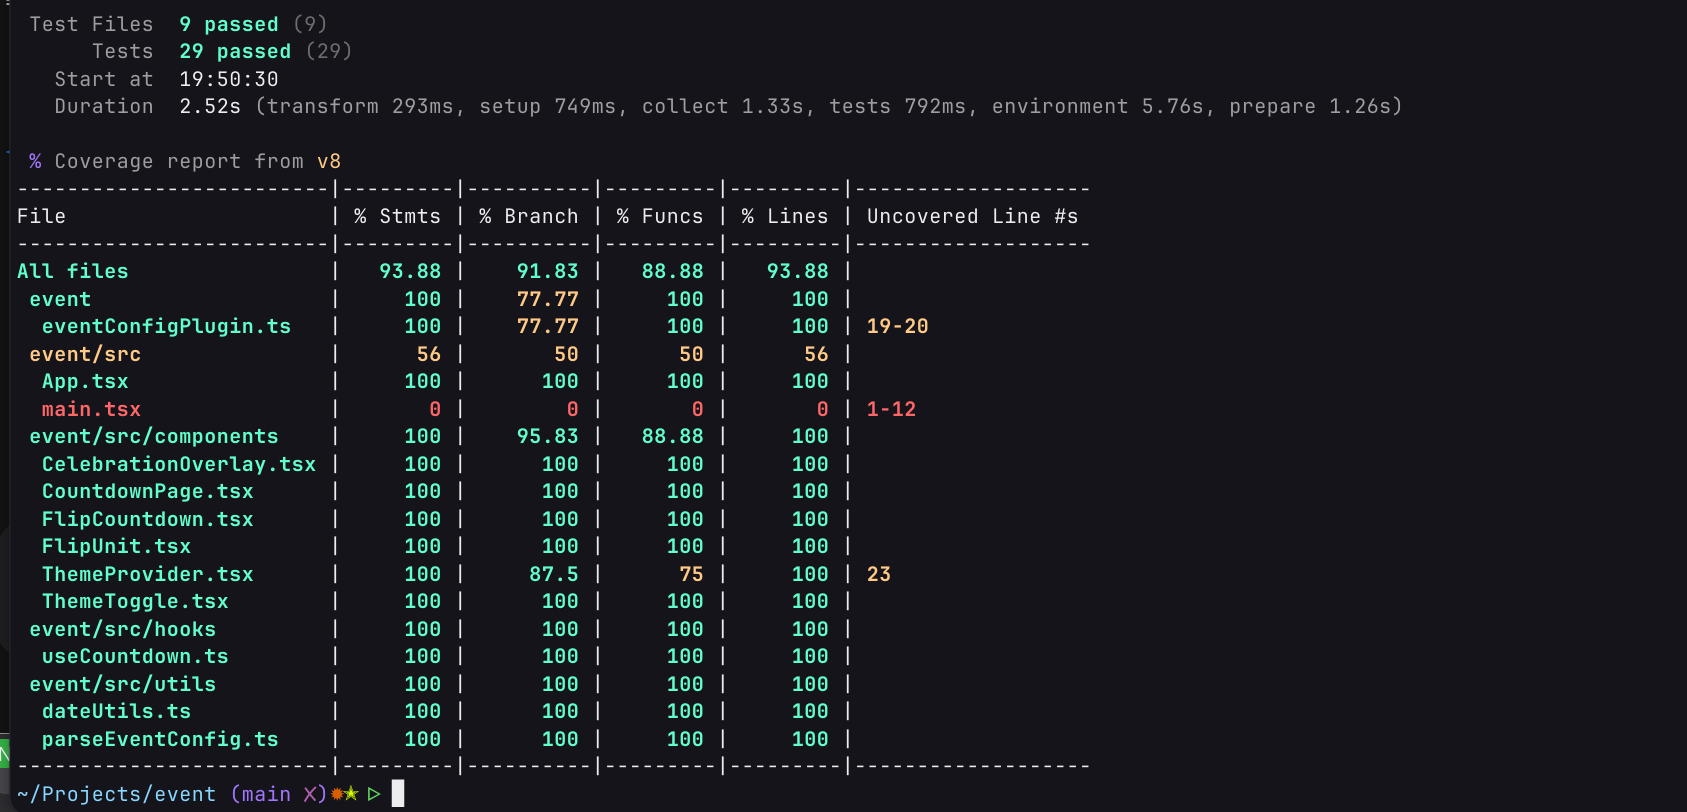1687x812 pixels.
Task: Click the All files summary row label
Action: coord(73,271)
